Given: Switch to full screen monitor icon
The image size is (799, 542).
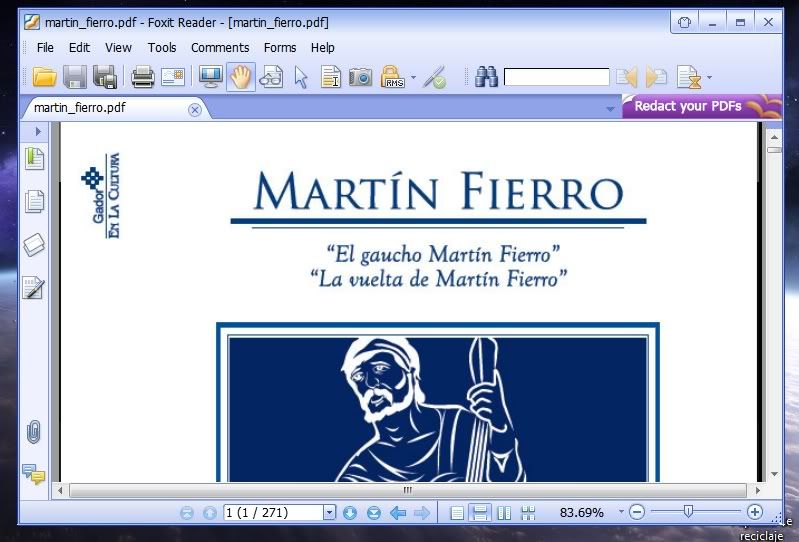Looking at the screenshot, I should tap(210, 77).
